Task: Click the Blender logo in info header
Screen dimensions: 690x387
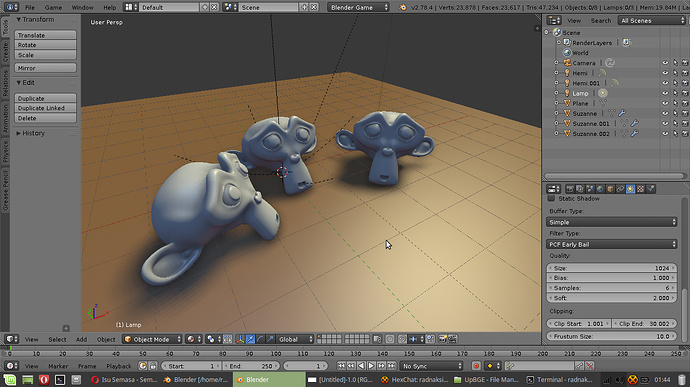Action: 403,7
